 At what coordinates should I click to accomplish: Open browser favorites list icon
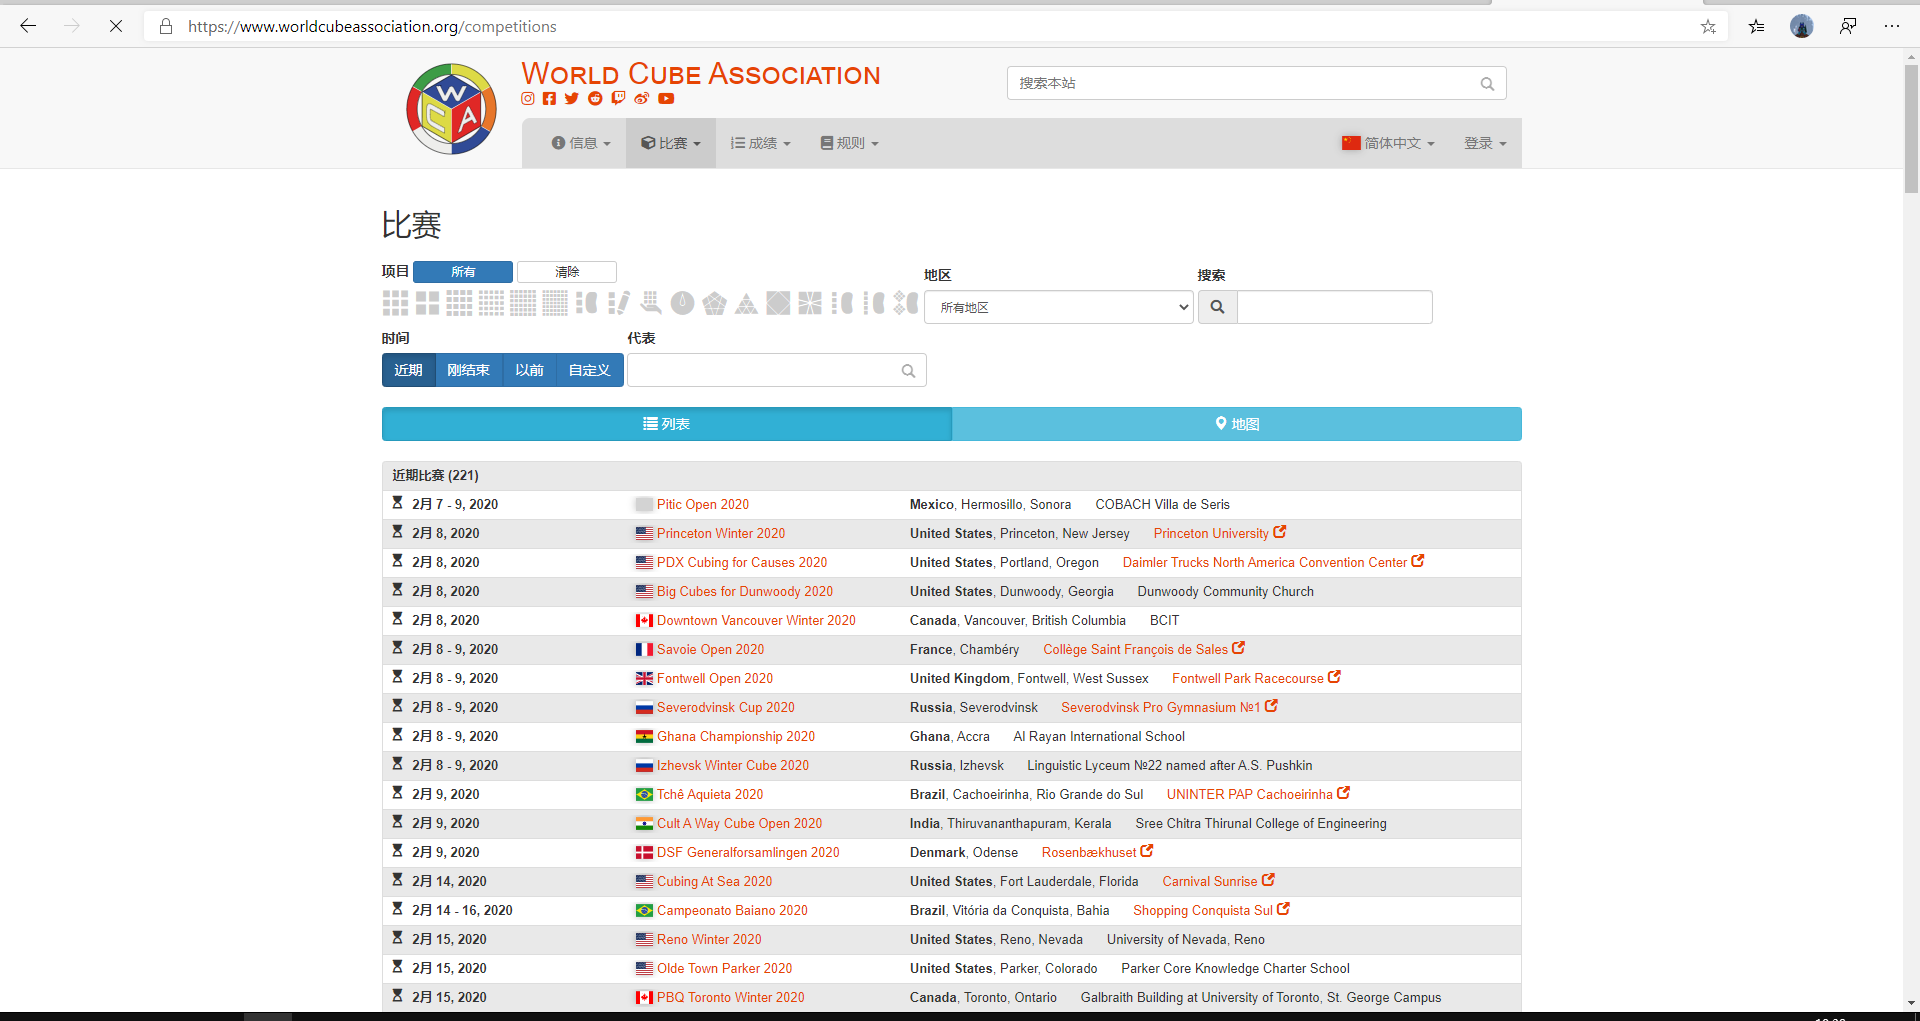click(x=1756, y=26)
